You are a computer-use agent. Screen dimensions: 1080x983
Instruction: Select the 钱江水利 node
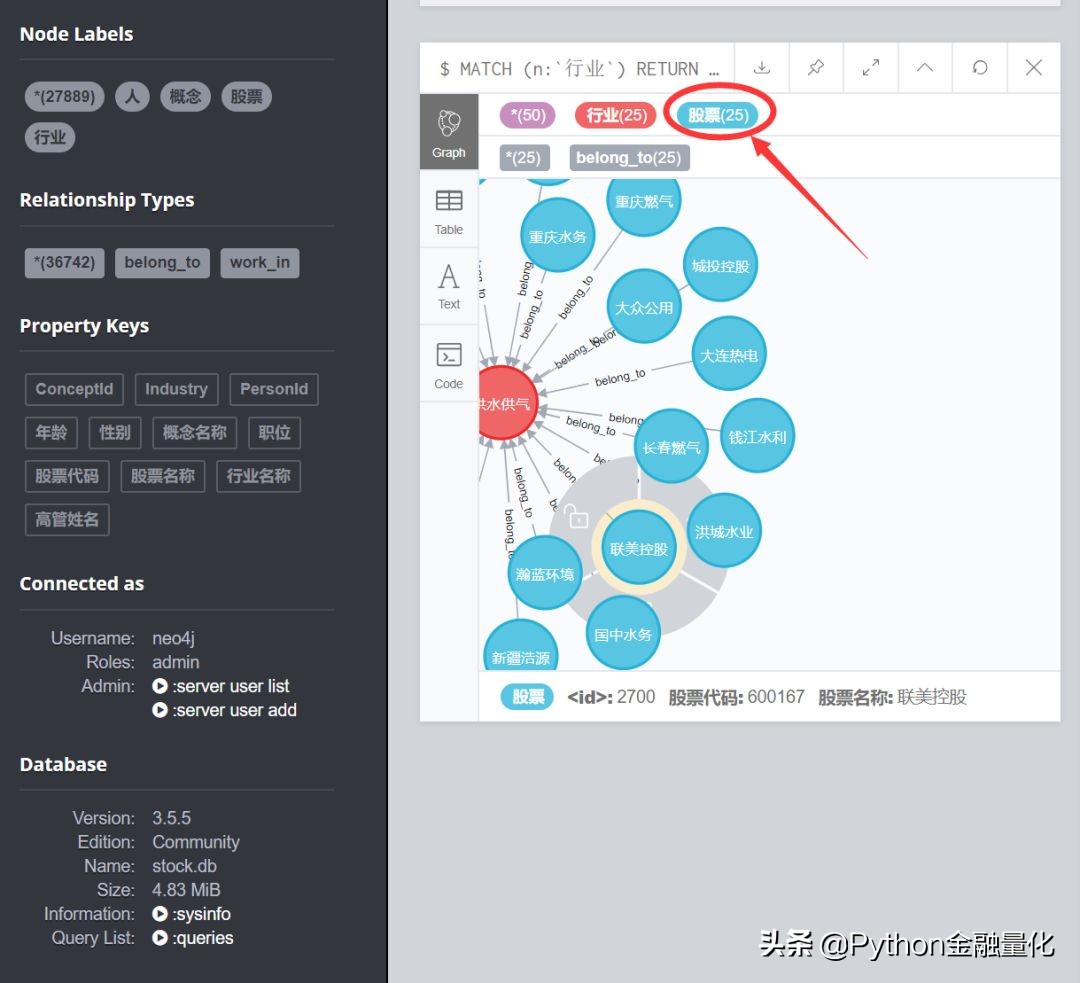click(757, 436)
